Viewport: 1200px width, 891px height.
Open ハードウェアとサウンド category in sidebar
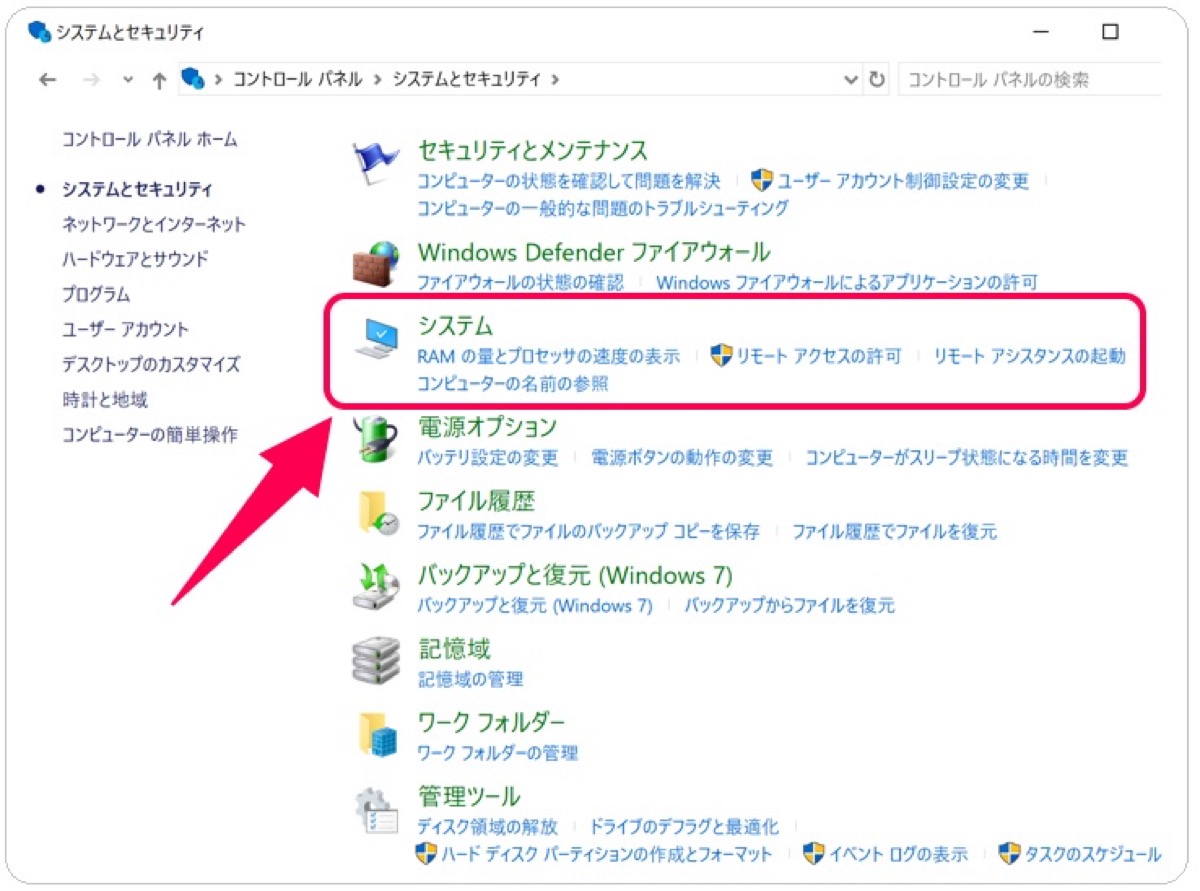tap(135, 259)
